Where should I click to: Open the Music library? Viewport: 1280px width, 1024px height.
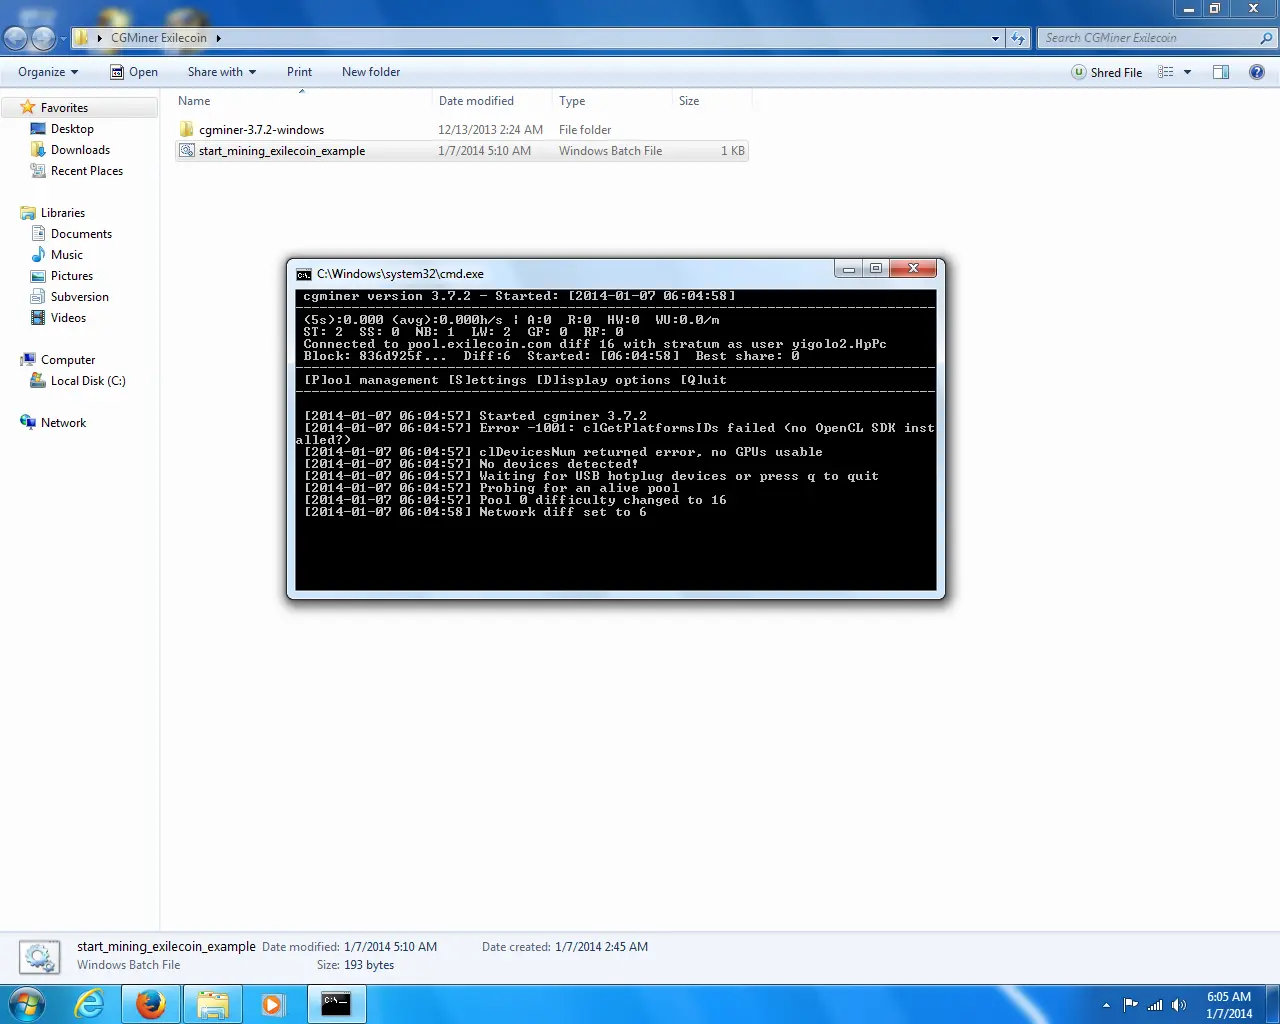click(x=67, y=255)
